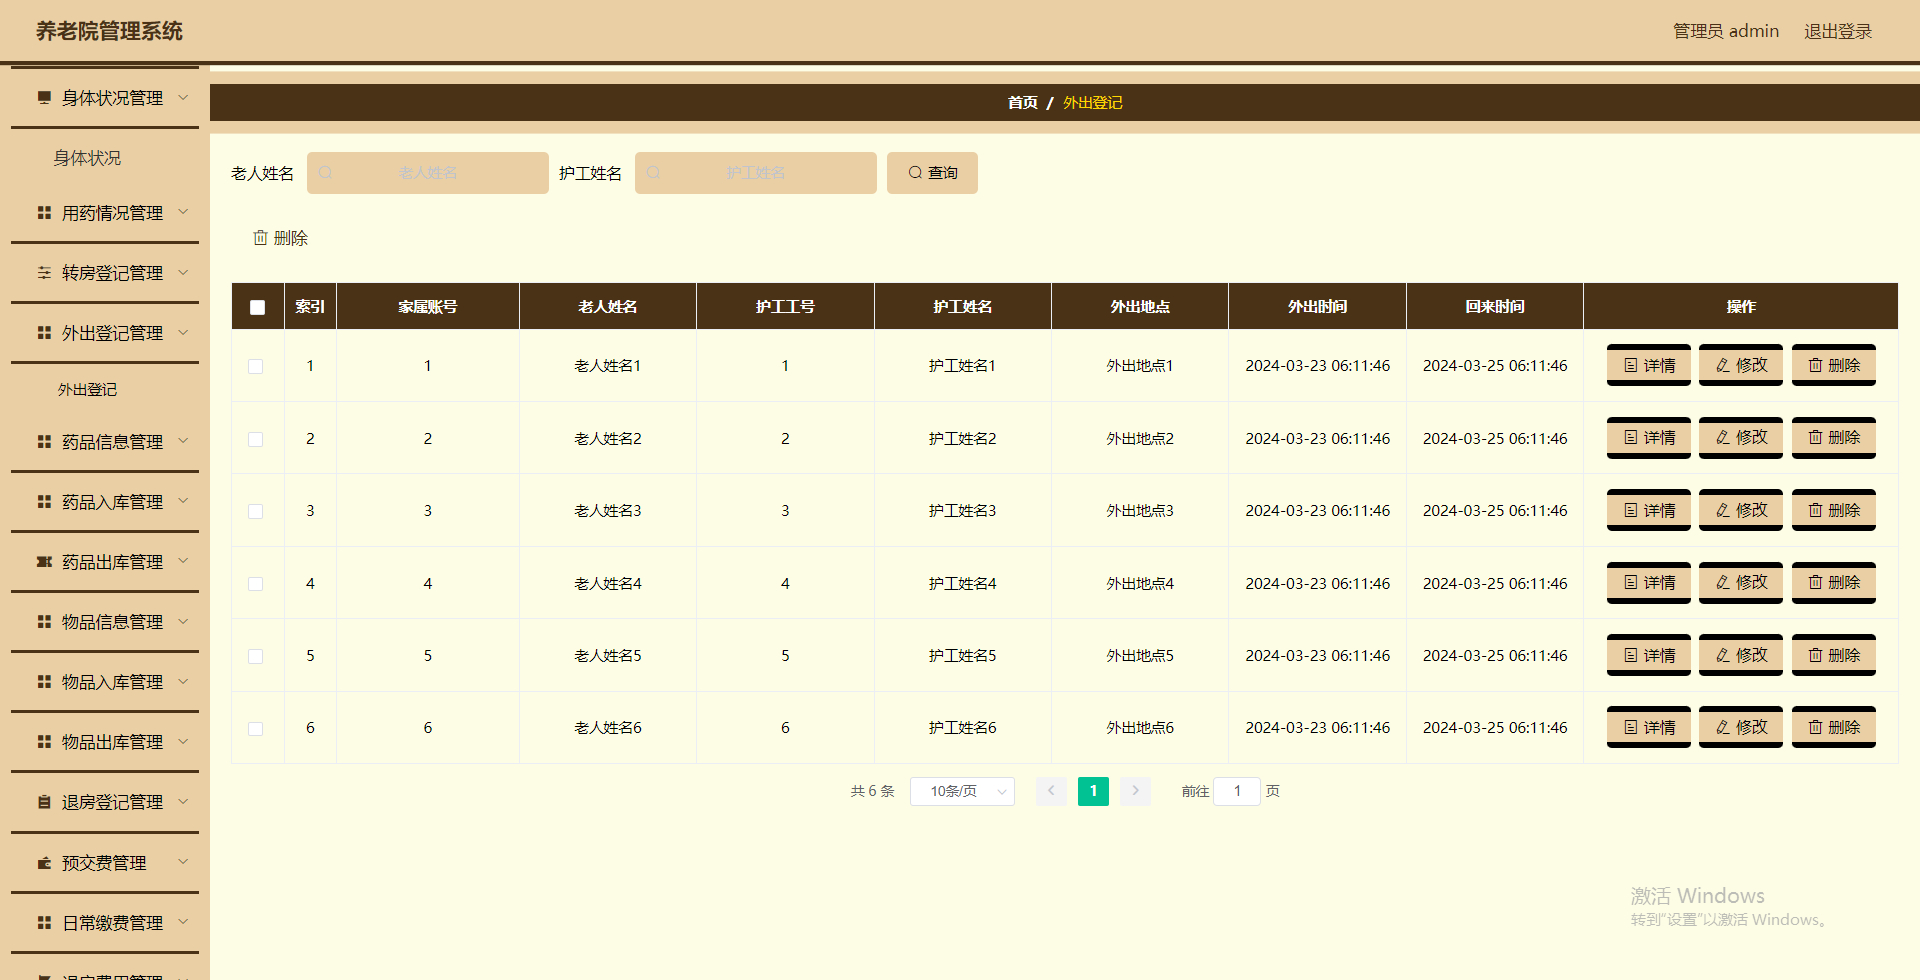Open details for 老人姓名2 row
The width and height of the screenshot is (1920, 980).
1648,438
